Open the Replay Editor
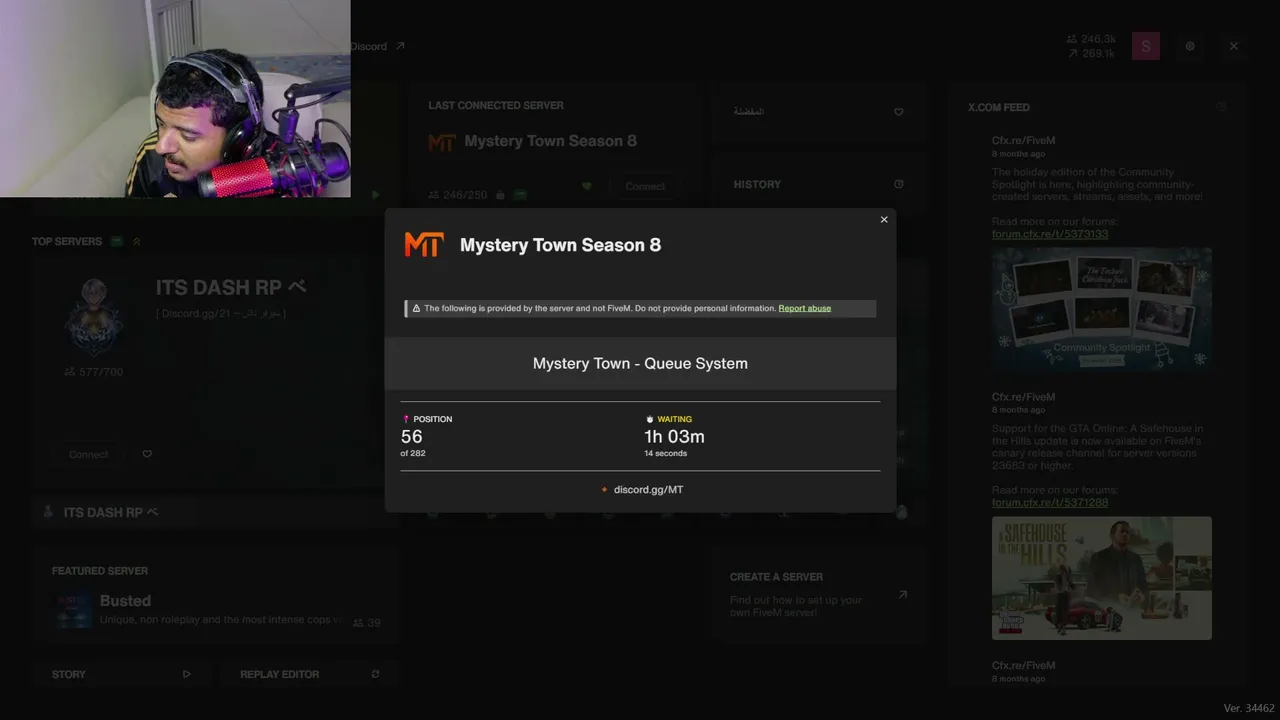This screenshot has width=1280, height=720. [x=280, y=674]
